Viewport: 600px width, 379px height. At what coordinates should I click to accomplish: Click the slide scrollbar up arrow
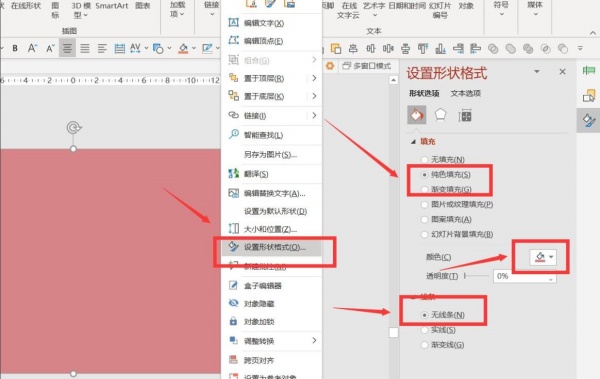[393, 80]
